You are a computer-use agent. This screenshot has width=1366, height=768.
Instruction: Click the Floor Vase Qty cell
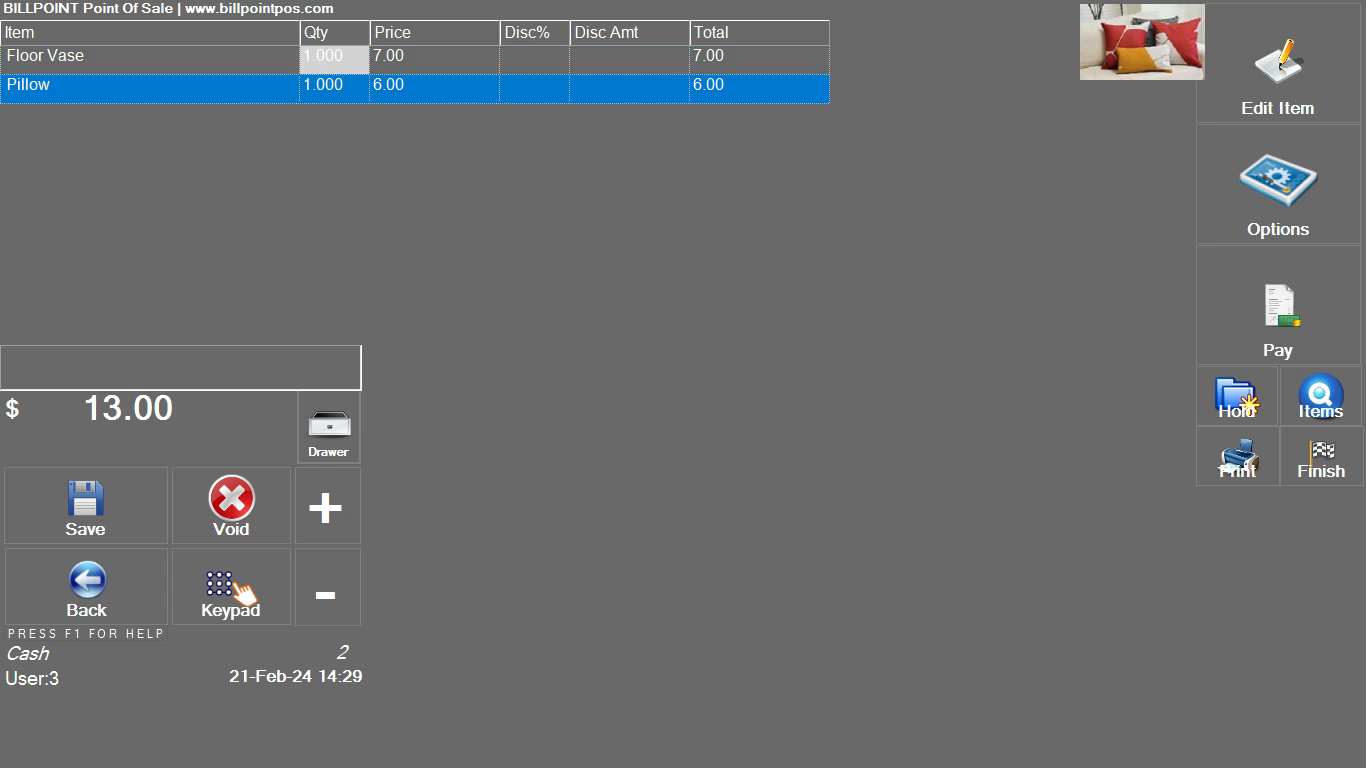334,58
